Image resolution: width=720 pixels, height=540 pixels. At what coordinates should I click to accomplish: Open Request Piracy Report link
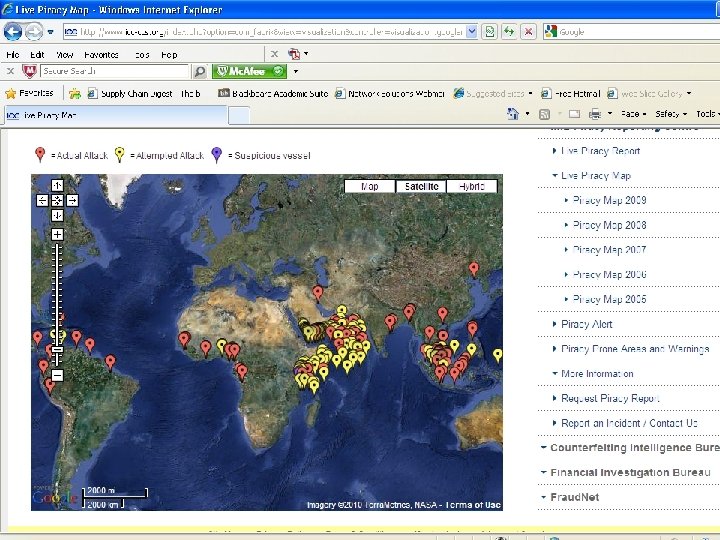[x=610, y=399]
